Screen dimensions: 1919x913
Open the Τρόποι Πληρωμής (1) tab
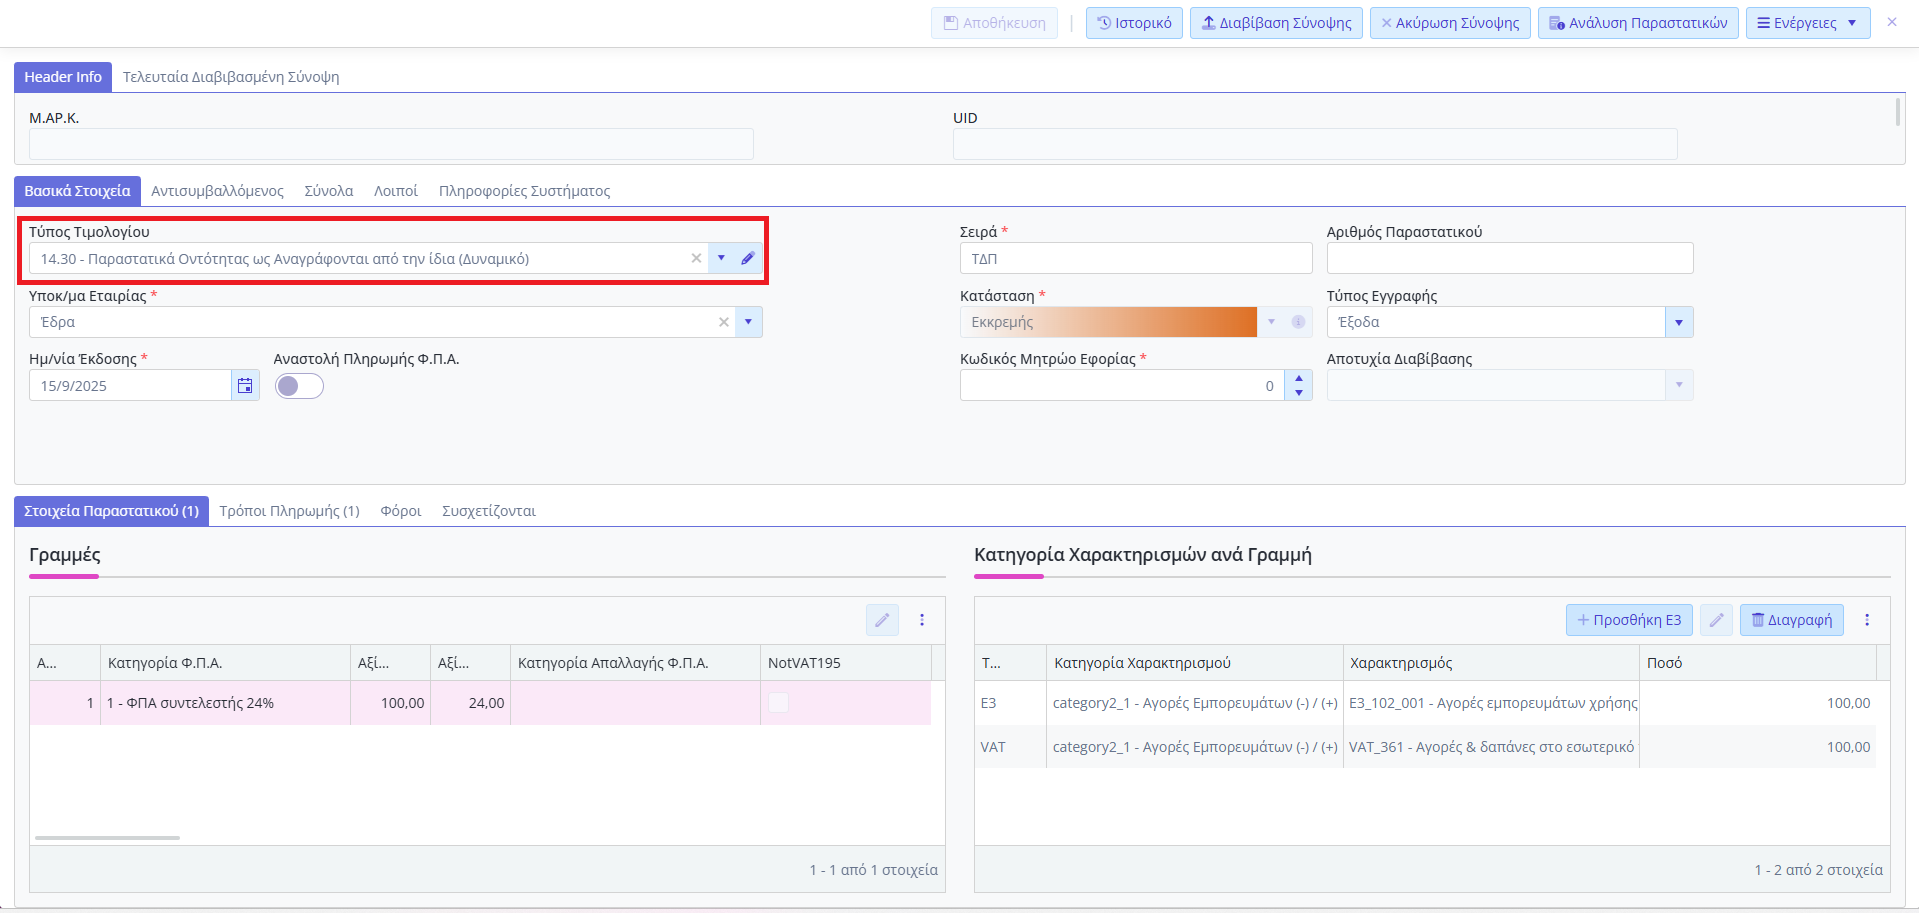coord(289,511)
